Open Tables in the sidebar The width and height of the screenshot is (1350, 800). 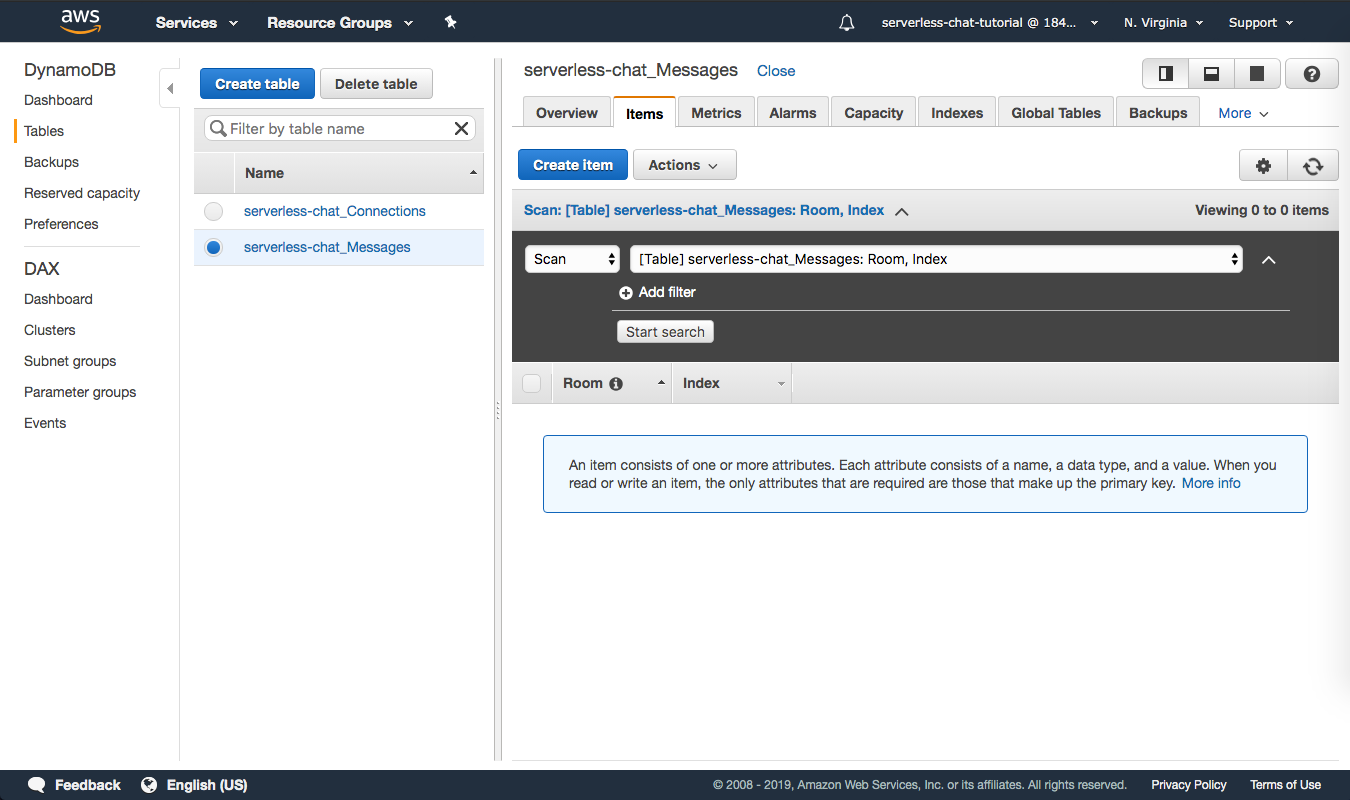[44, 131]
